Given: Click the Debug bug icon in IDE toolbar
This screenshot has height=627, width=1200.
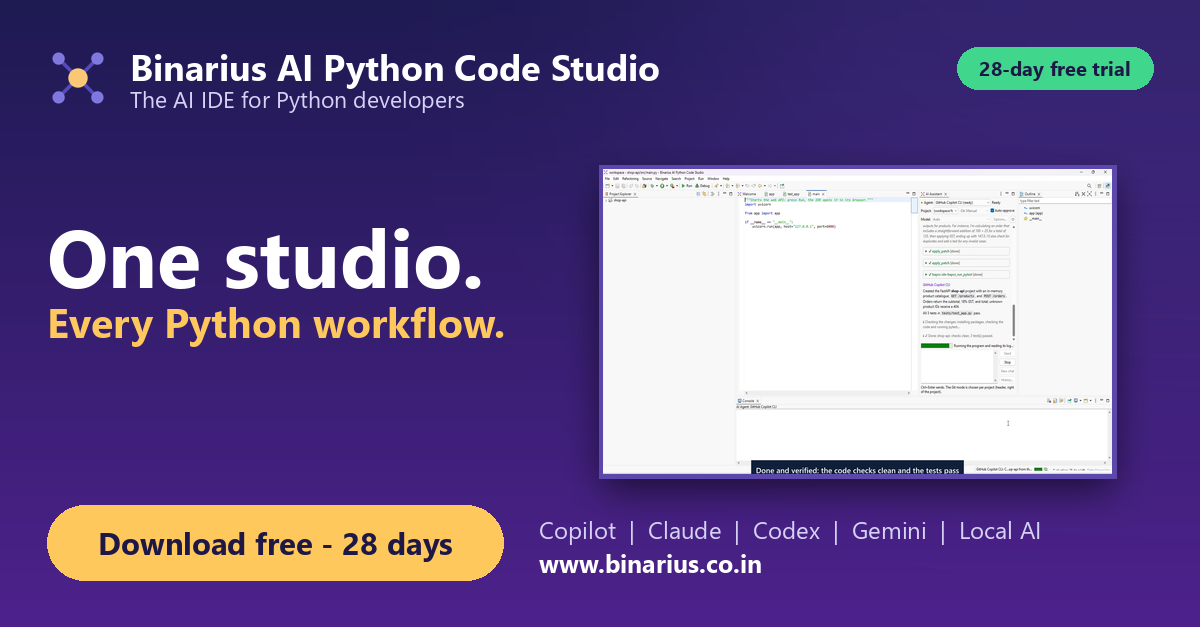Looking at the screenshot, I should tap(697, 186).
